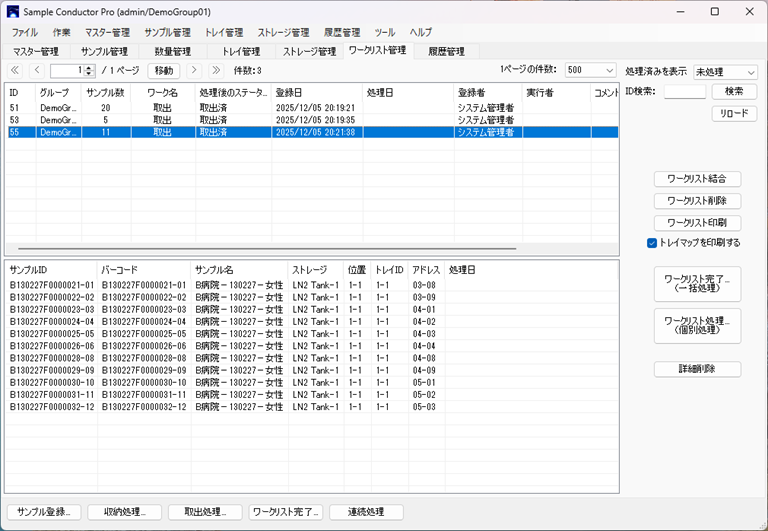The width and height of the screenshot is (768, 531).
Task: Go to the first page arrow icon
Action: [15, 71]
